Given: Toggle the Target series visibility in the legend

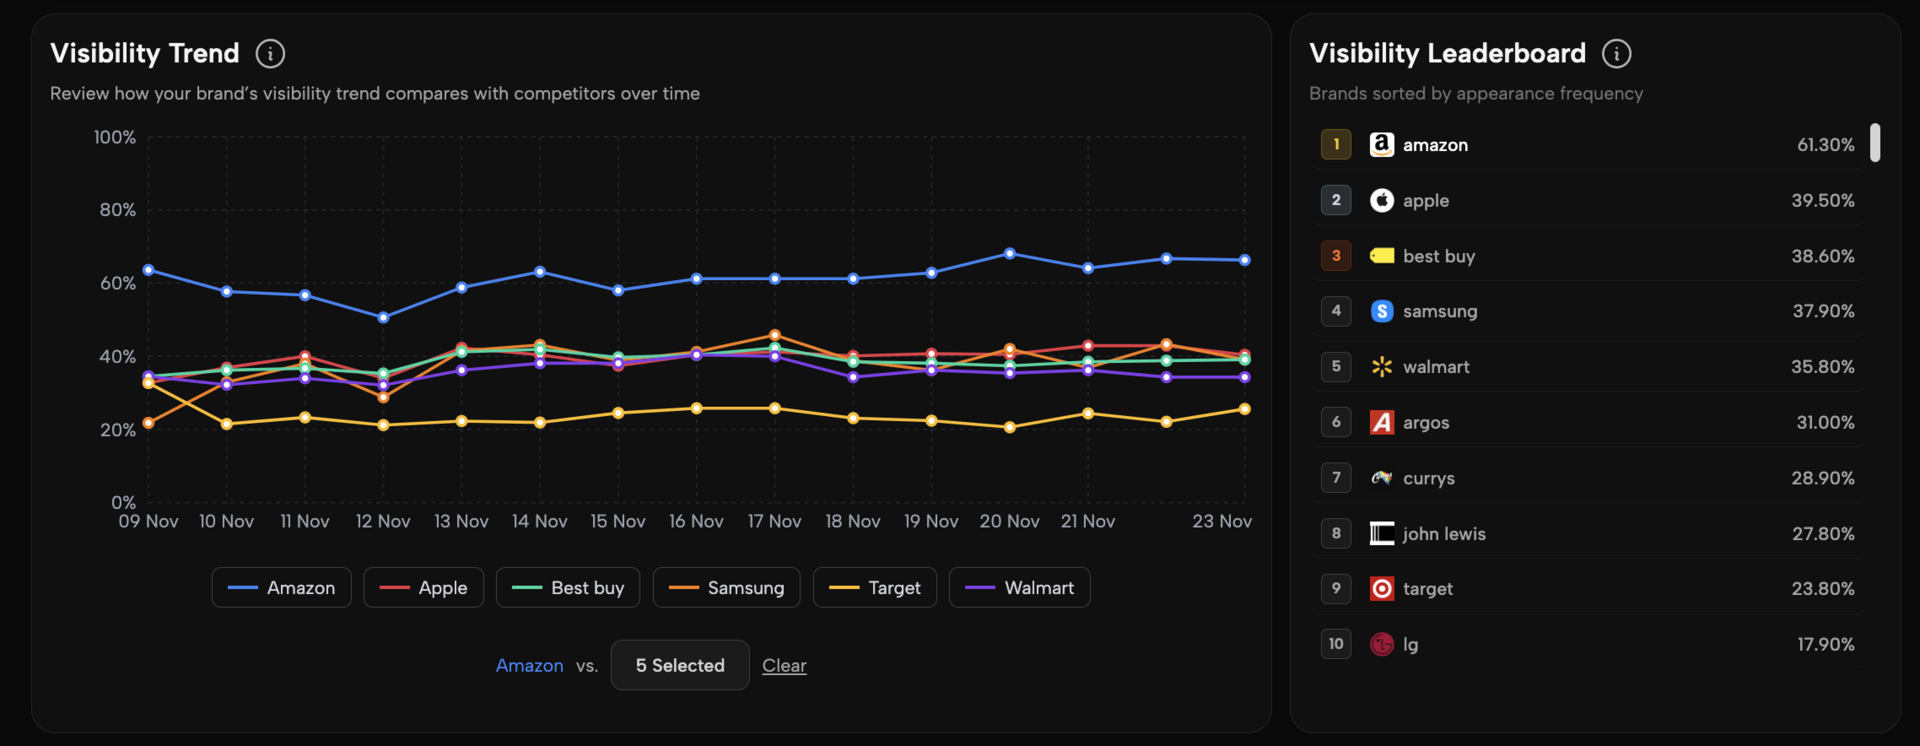Looking at the screenshot, I should 874,587.
